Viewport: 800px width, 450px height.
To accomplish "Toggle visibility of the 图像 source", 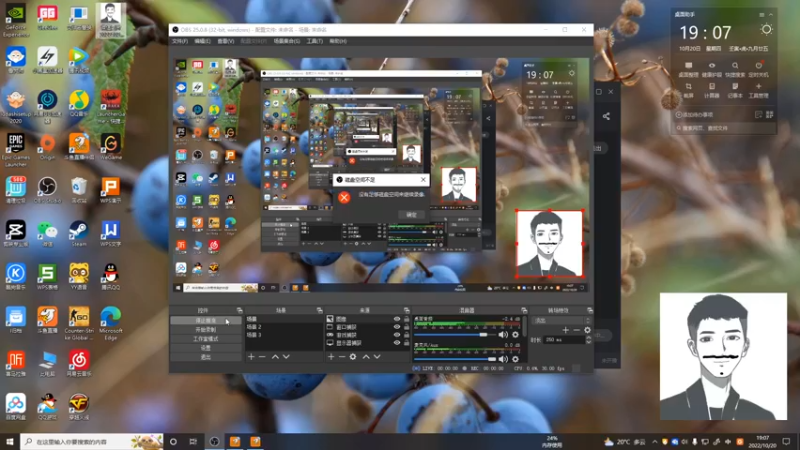I will [x=396, y=319].
